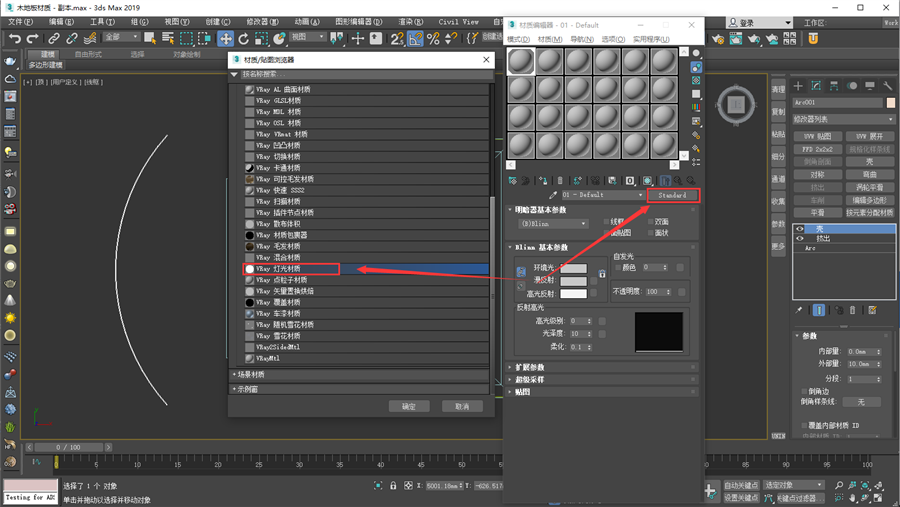Click object color swatch beside Arc001
The height and width of the screenshot is (507, 900).
tap(890, 103)
